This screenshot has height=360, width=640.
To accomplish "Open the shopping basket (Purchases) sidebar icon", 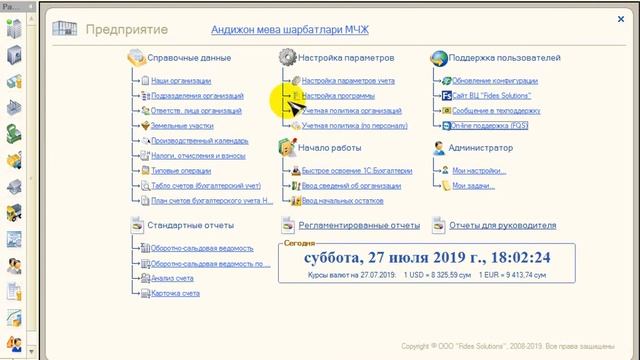I will 14,108.
